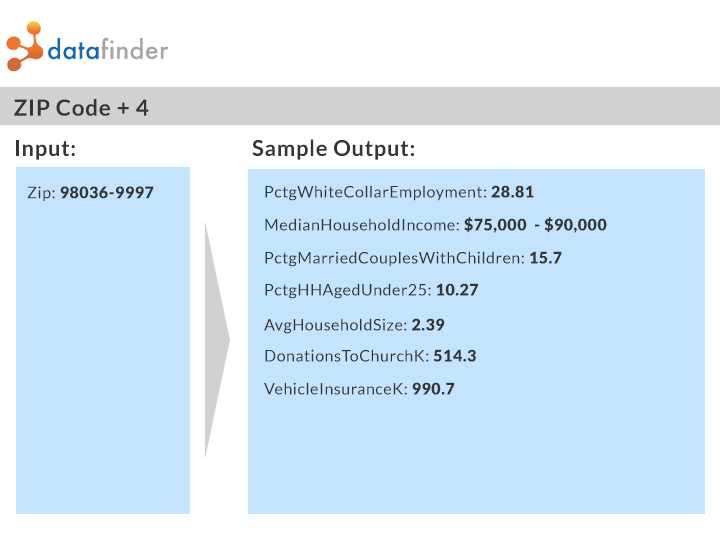This screenshot has height=540, width=720.
Task: Select the PctgWhiteCollarEmployment 28.81 line
Action: 399,192
